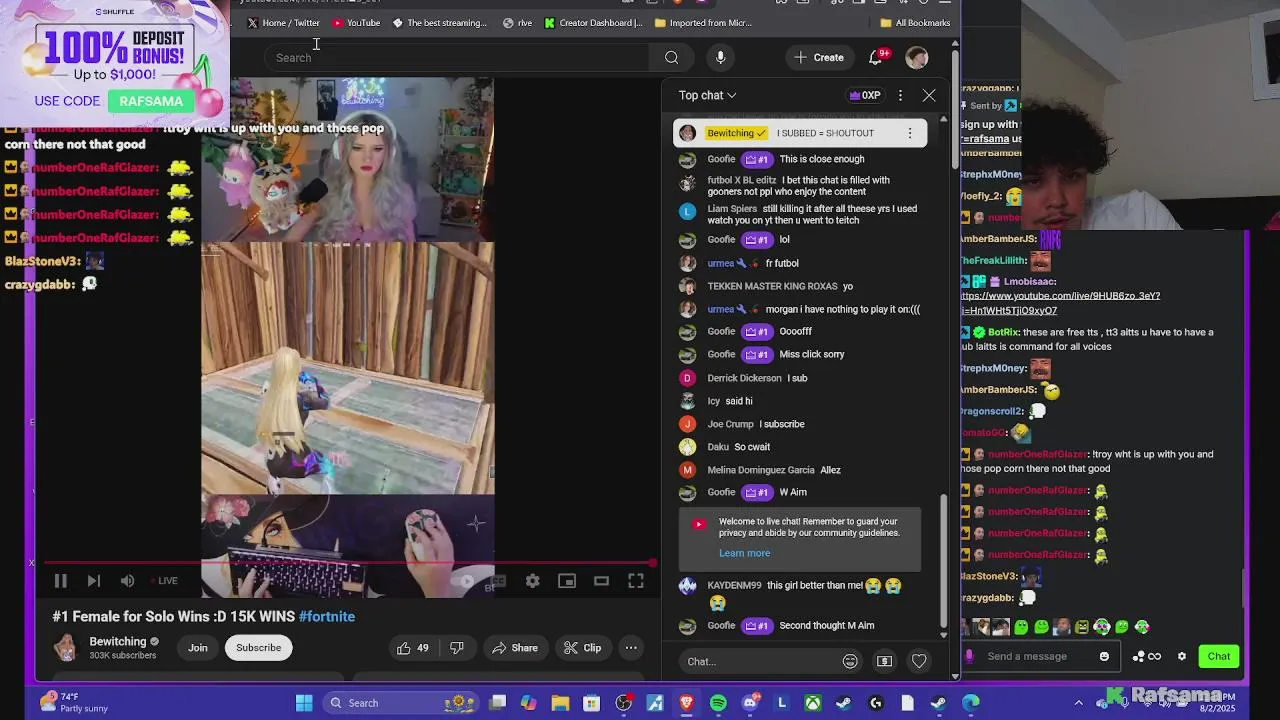Screen dimensions: 1280x720
Task: Search with your voice microphone
Action: [720, 58]
